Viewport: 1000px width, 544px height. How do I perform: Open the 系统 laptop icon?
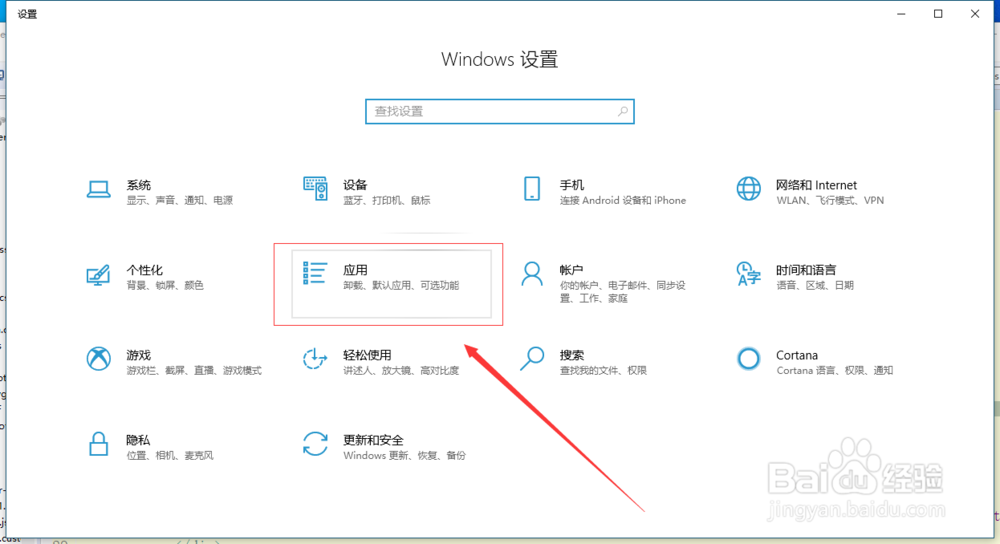(98, 189)
